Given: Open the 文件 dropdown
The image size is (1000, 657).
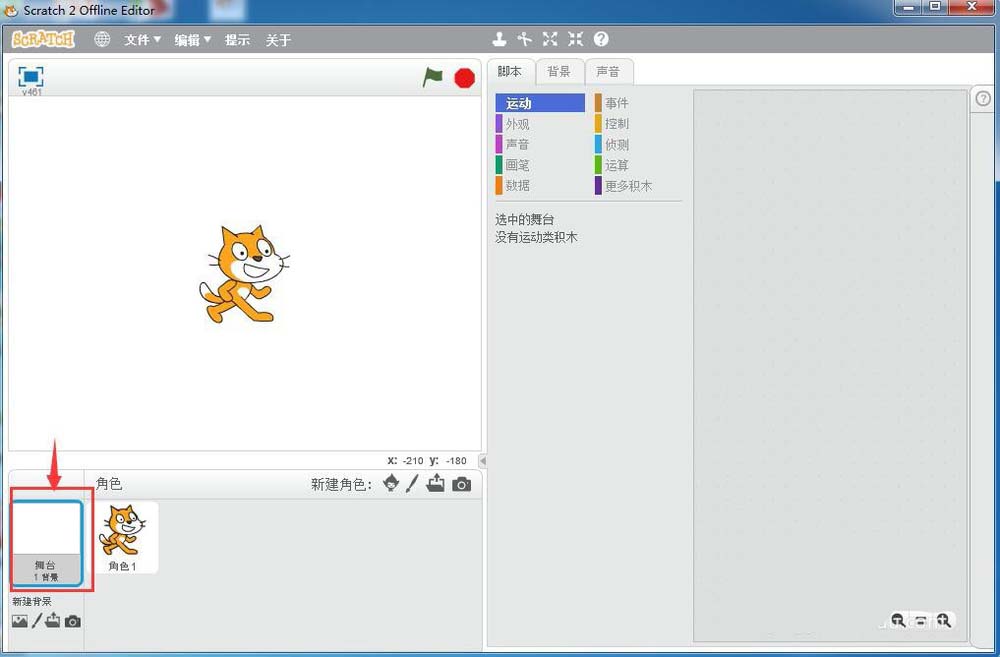Looking at the screenshot, I should (x=142, y=39).
